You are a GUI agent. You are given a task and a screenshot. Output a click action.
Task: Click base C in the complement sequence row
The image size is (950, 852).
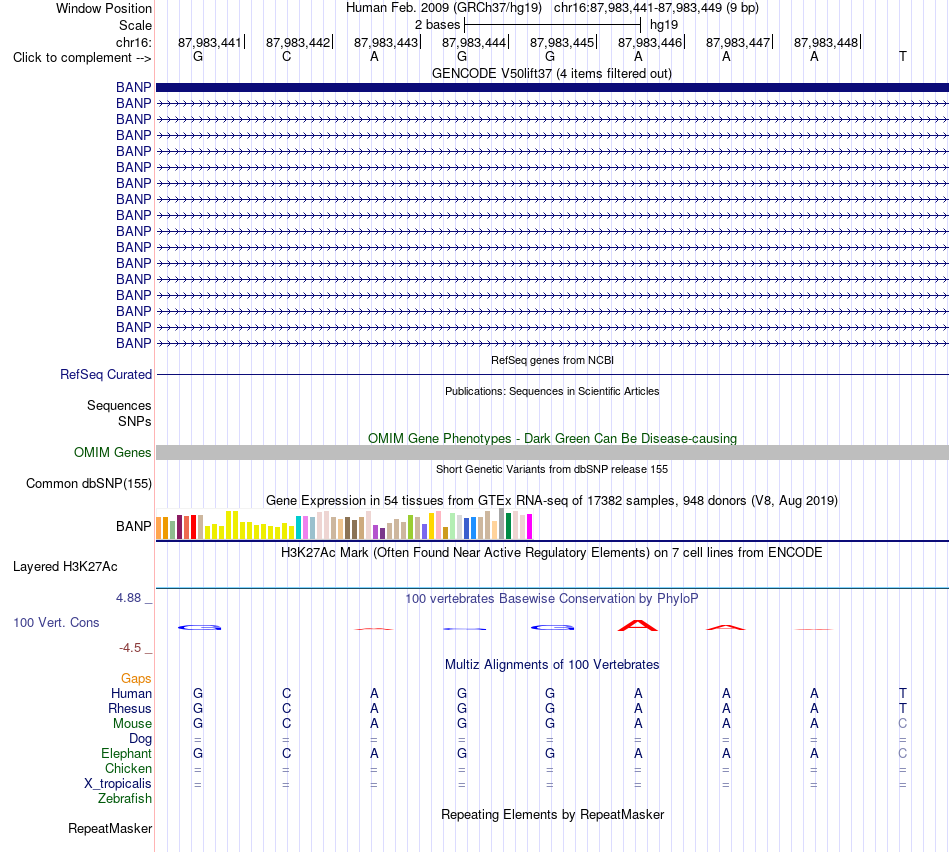(287, 56)
